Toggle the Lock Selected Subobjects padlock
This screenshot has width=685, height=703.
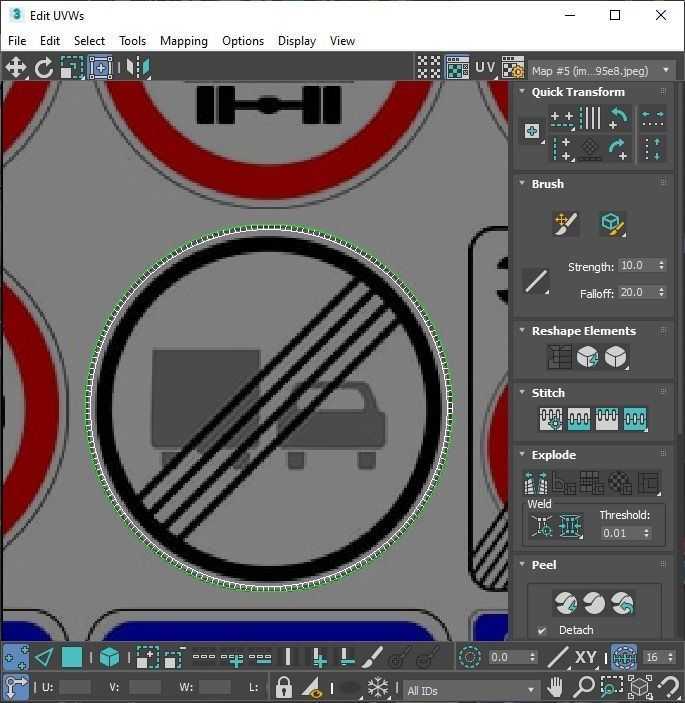click(x=283, y=686)
